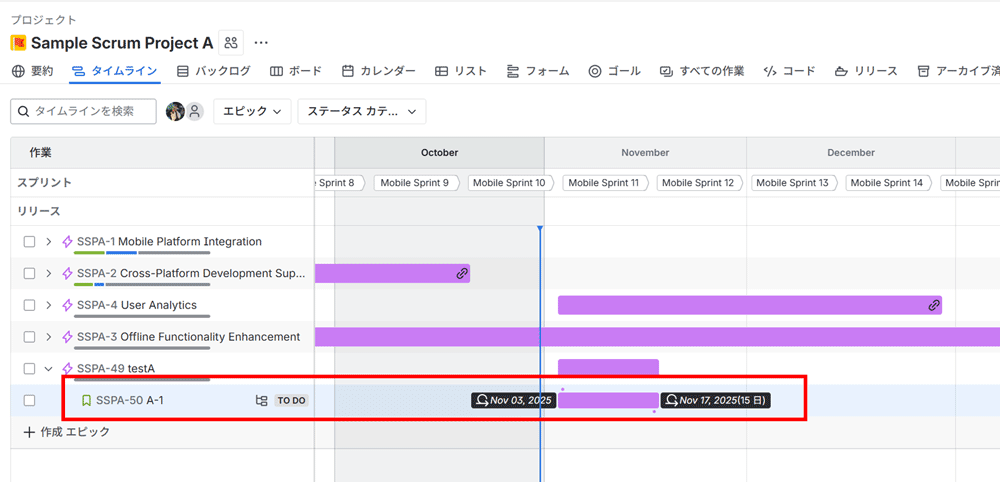
Task: Switch to the 要約 tab
Action: click(x=33, y=71)
